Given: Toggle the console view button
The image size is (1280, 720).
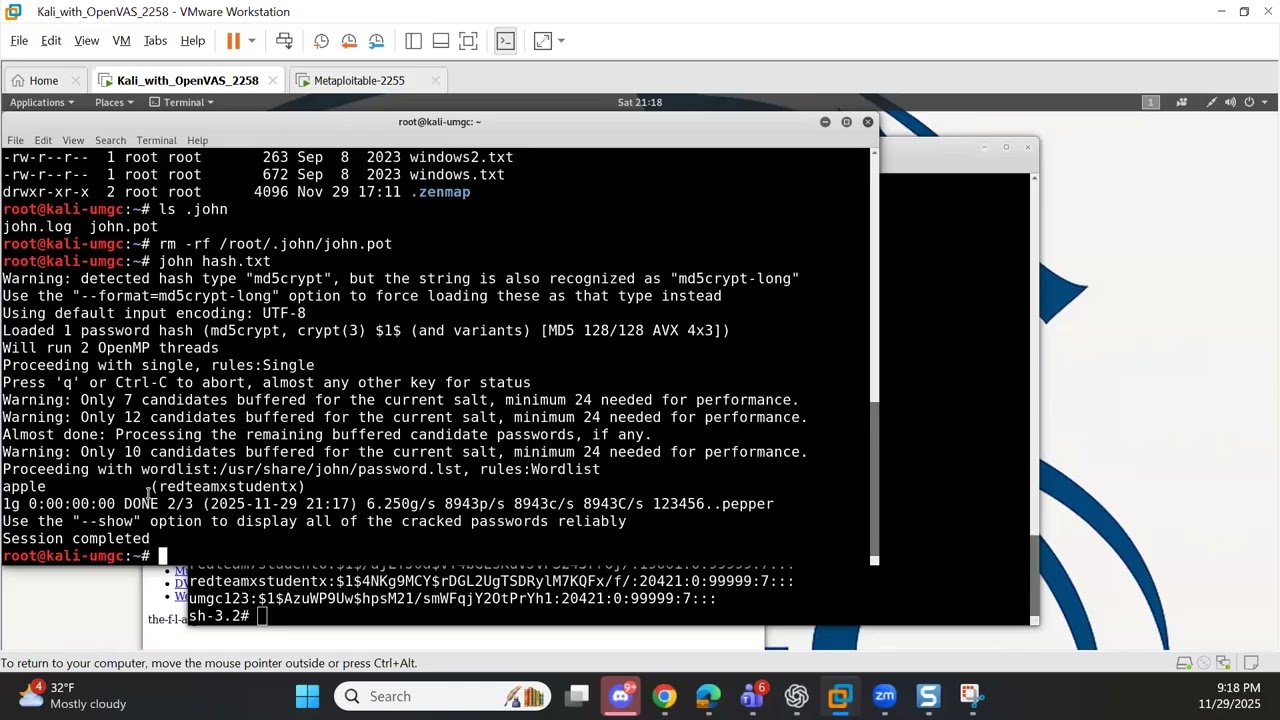Looking at the screenshot, I should coord(505,41).
